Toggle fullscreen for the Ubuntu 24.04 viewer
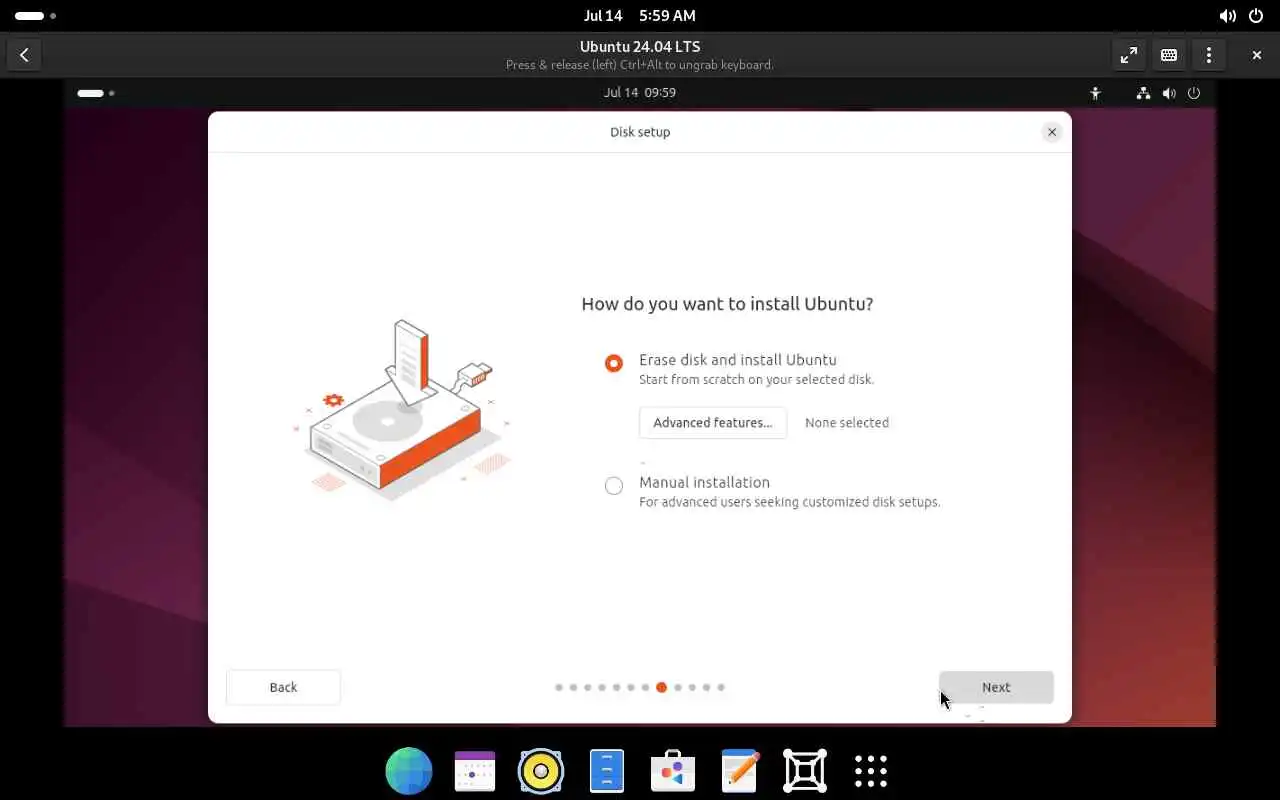This screenshot has width=1280, height=800. point(1129,55)
